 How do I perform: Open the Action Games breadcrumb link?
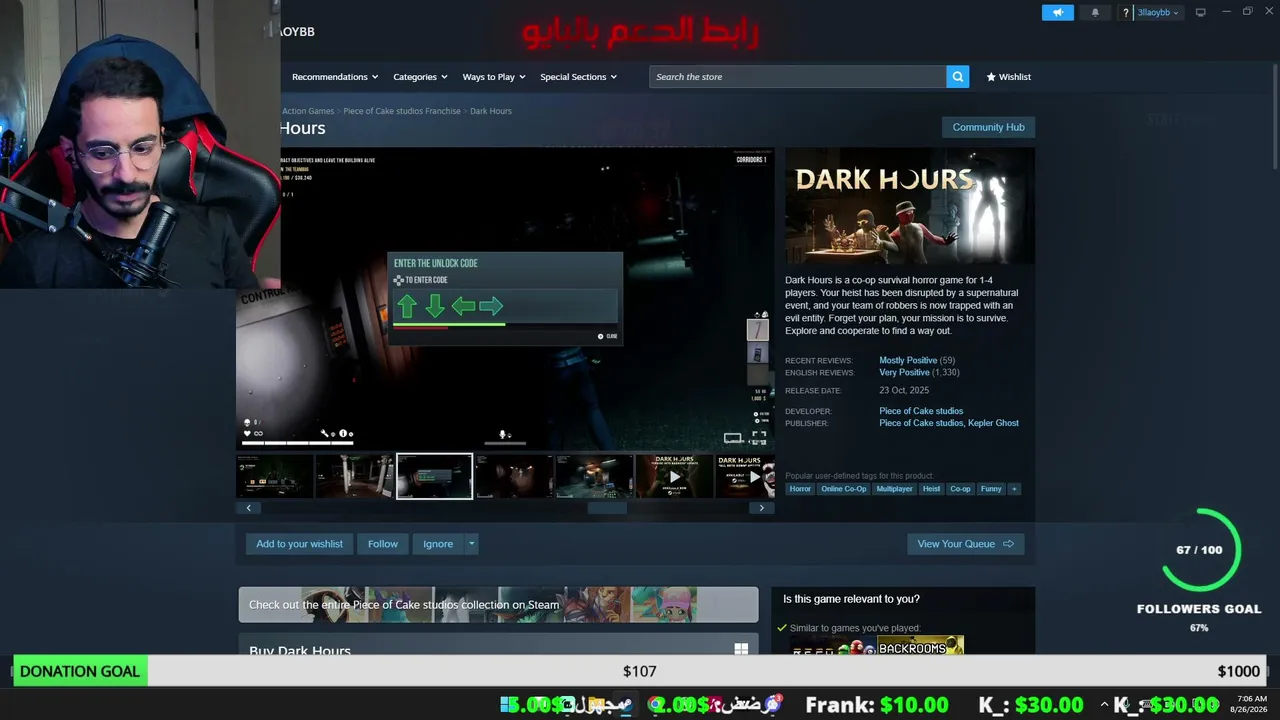tap(308, 111)
